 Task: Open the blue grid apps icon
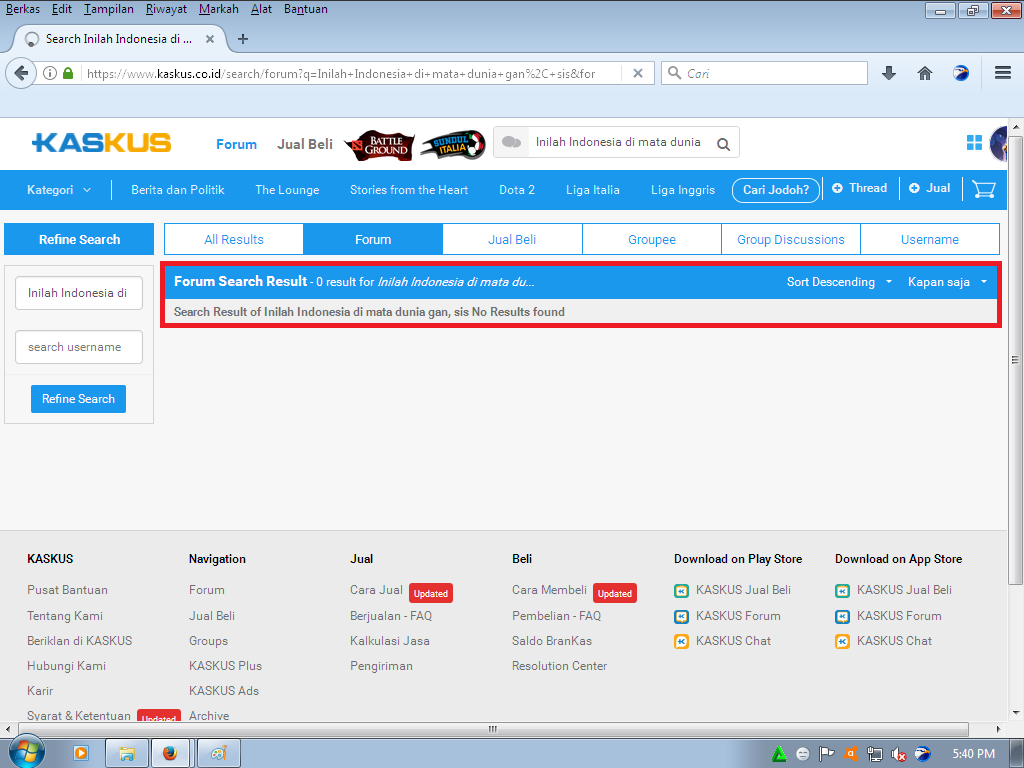(974, 142)
